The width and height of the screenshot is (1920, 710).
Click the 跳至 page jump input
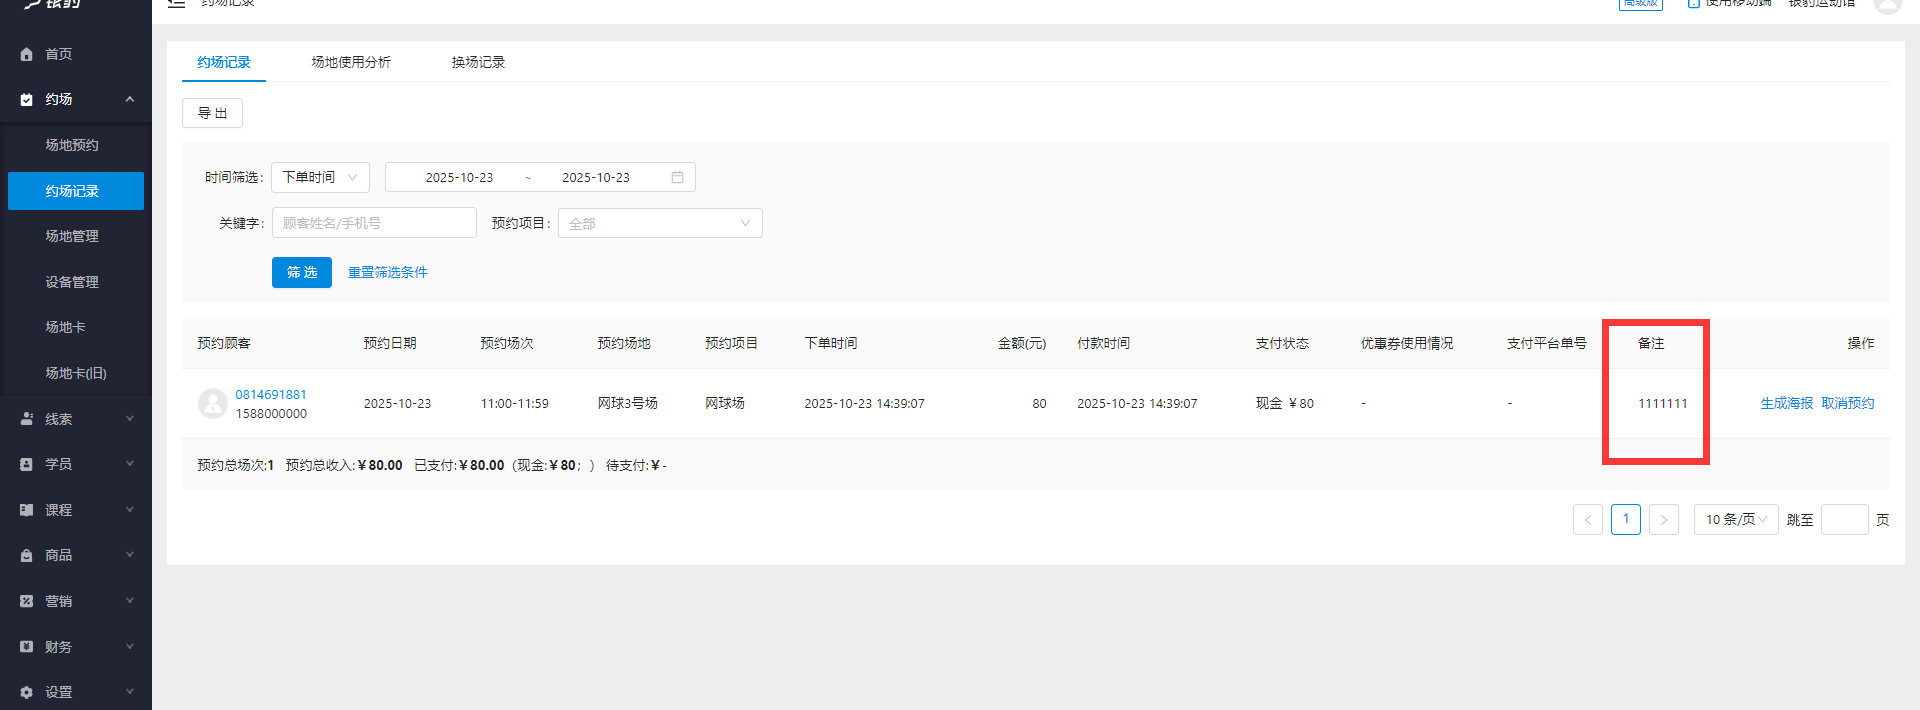[1845, 520]
